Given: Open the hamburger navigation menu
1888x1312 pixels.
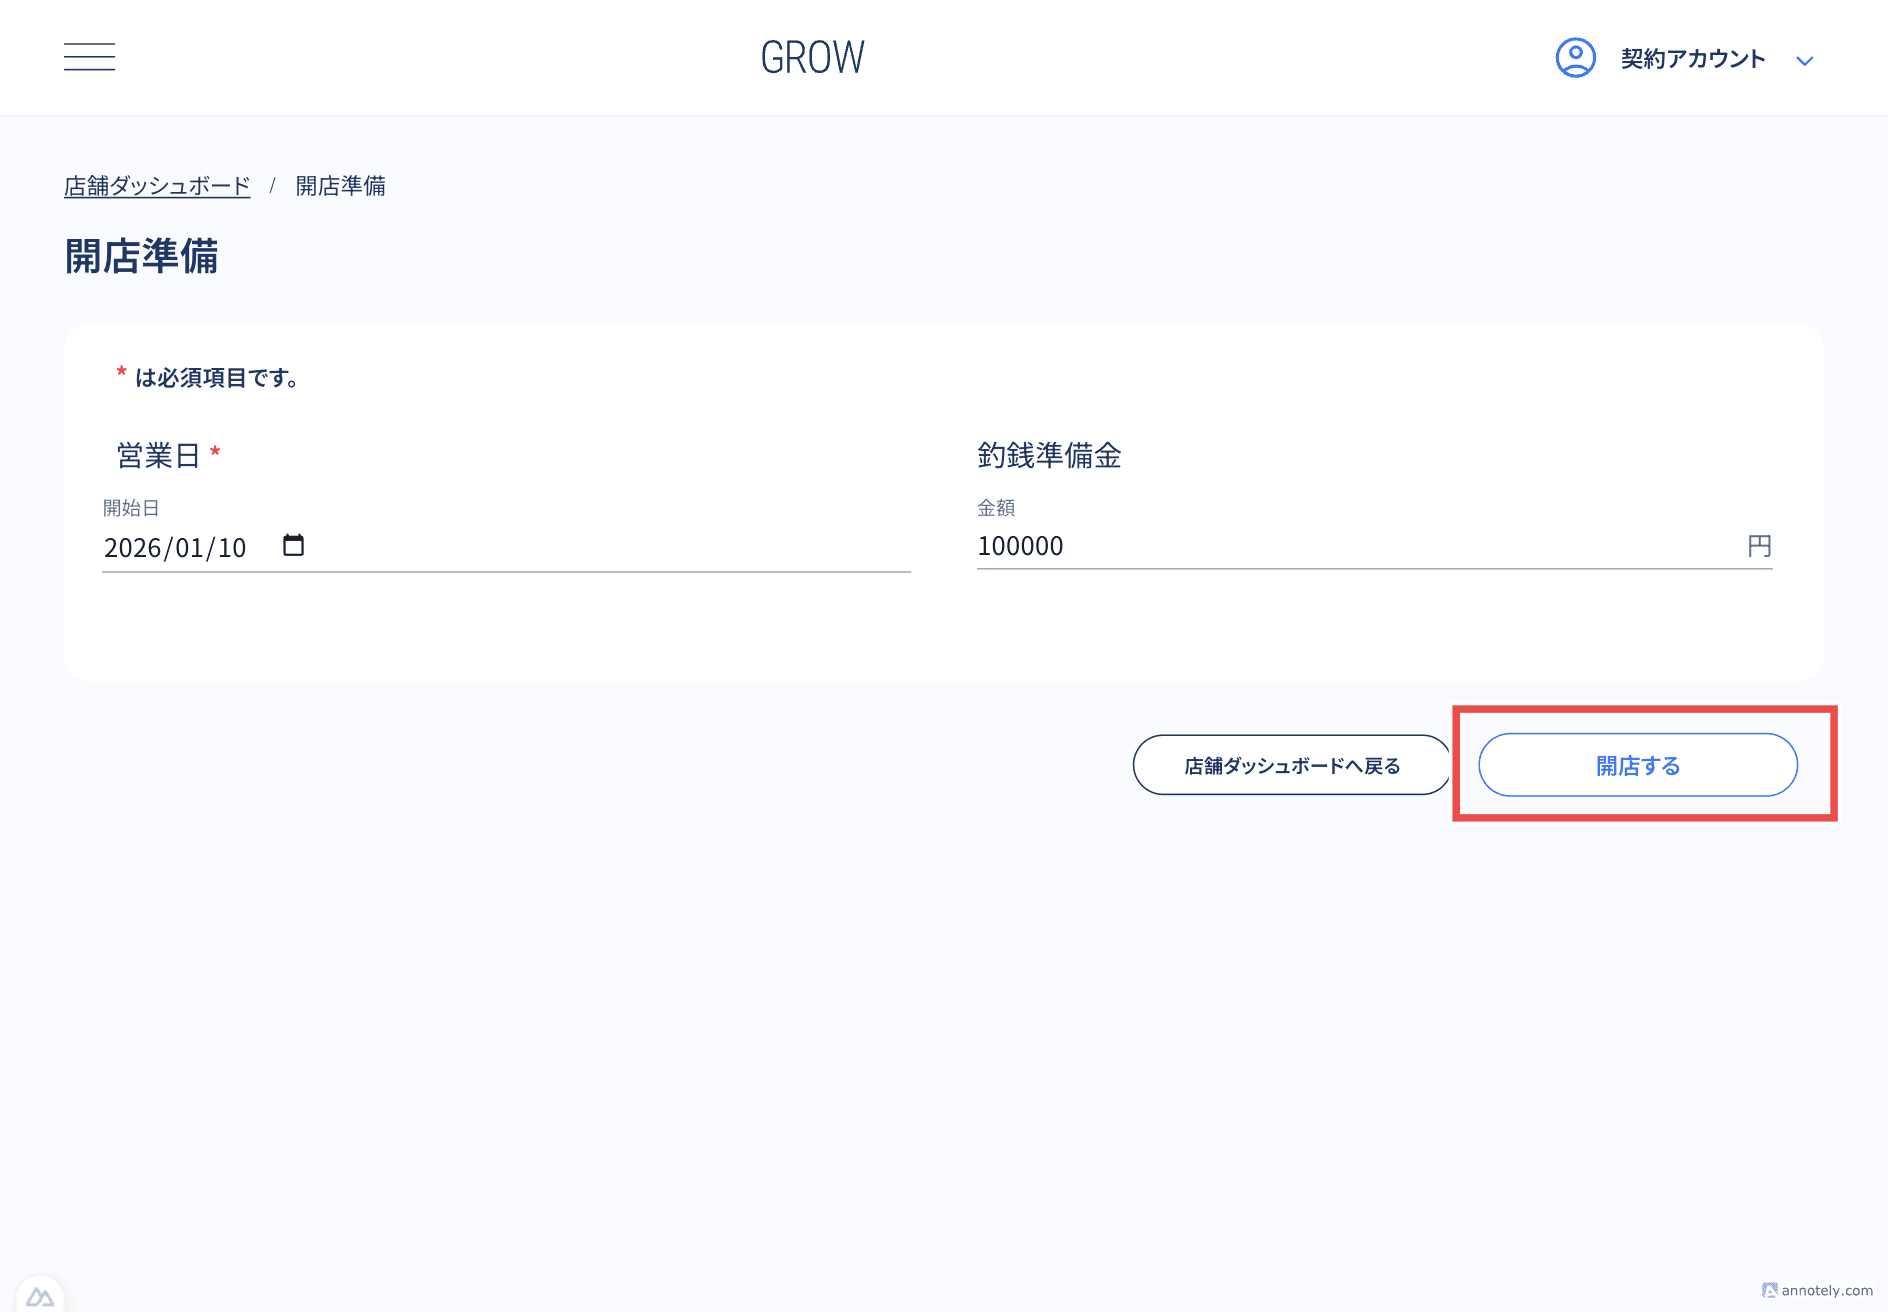Looking at the screenshot, I should pos(89,57).
